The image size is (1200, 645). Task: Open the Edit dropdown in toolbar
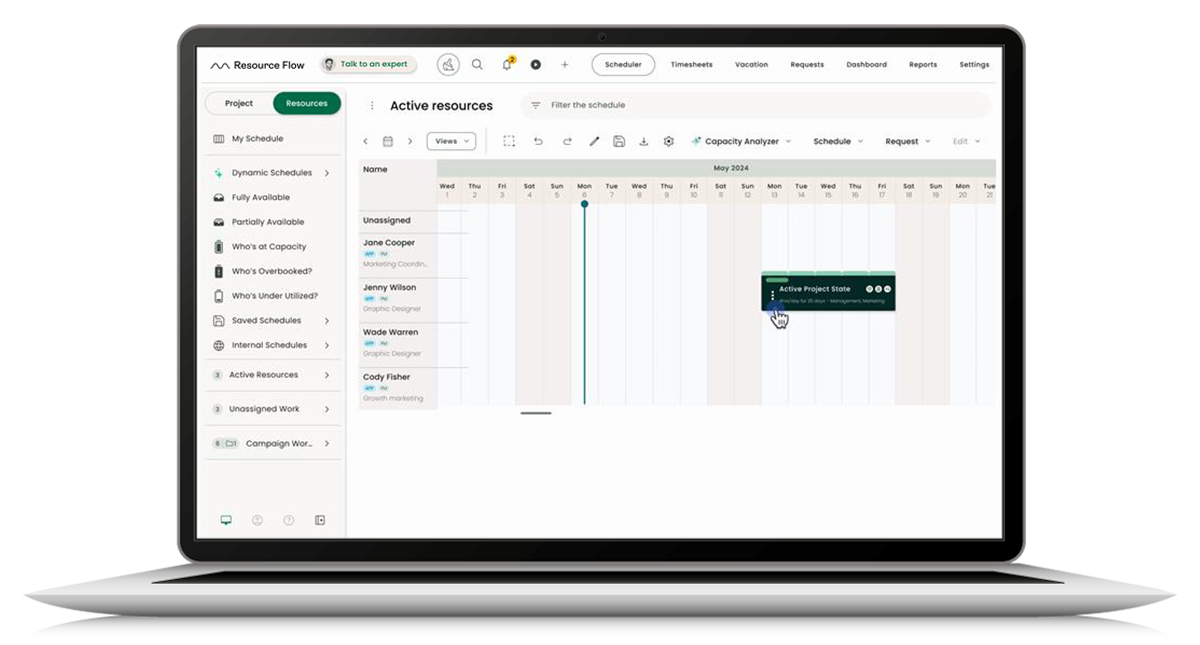966,141
